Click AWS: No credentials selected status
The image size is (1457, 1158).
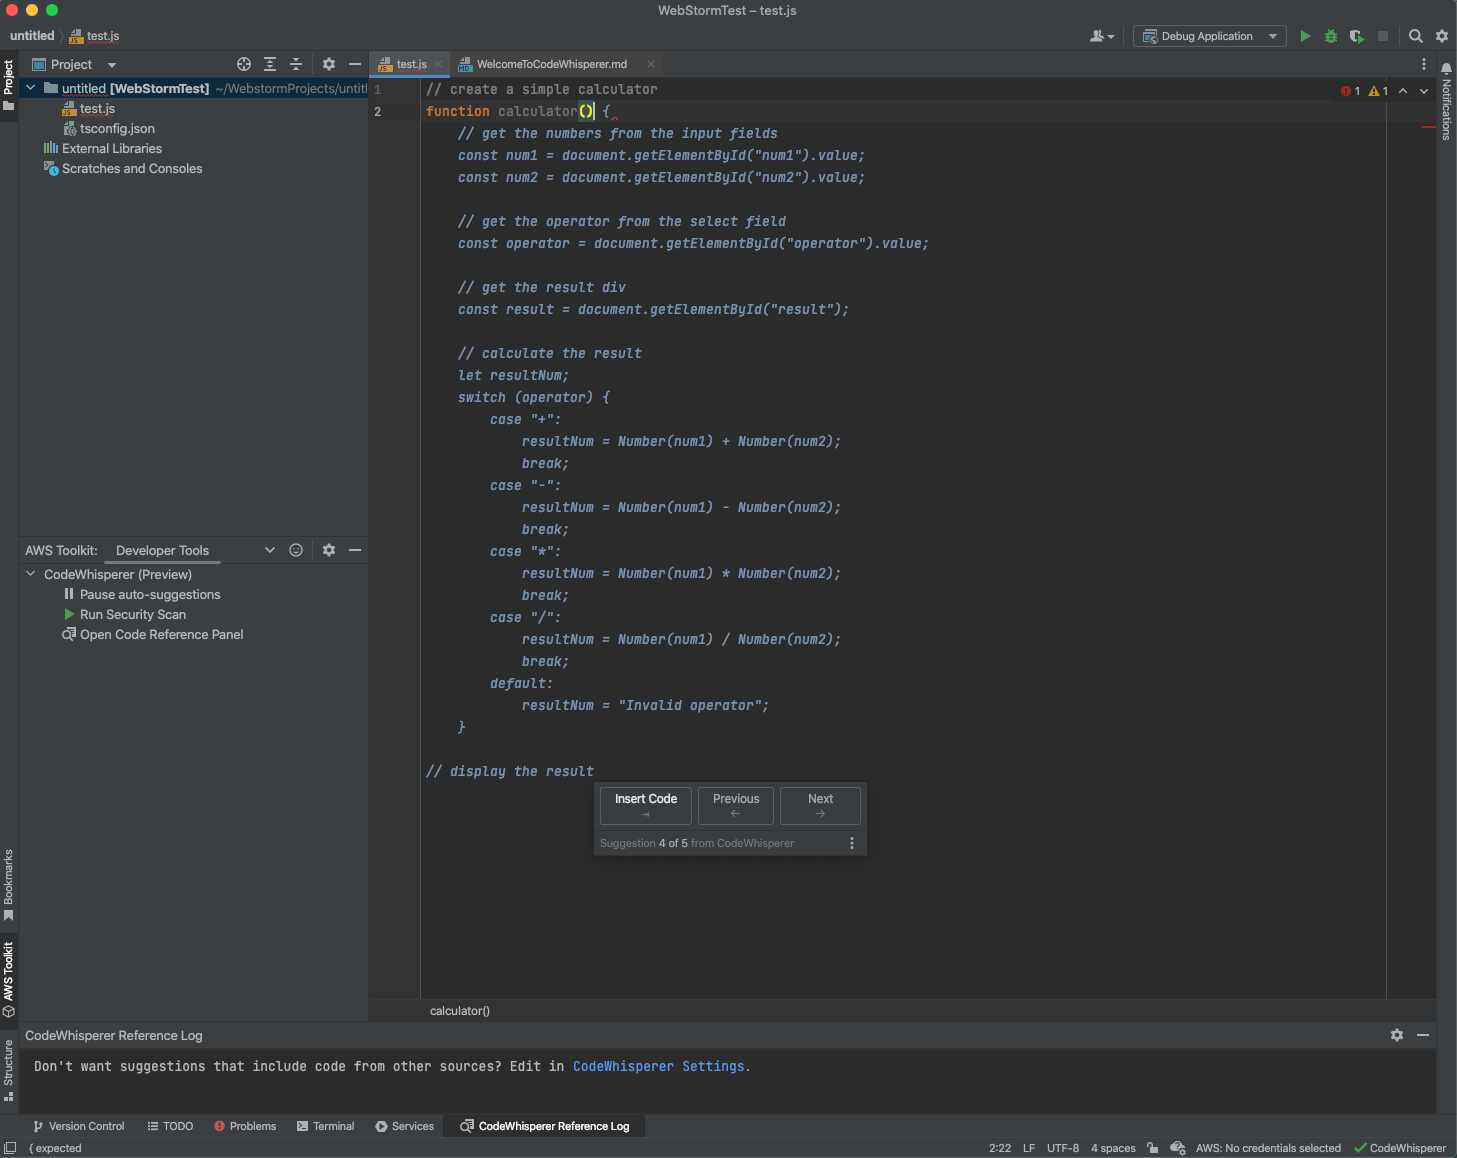(x=1268, y=1148)
